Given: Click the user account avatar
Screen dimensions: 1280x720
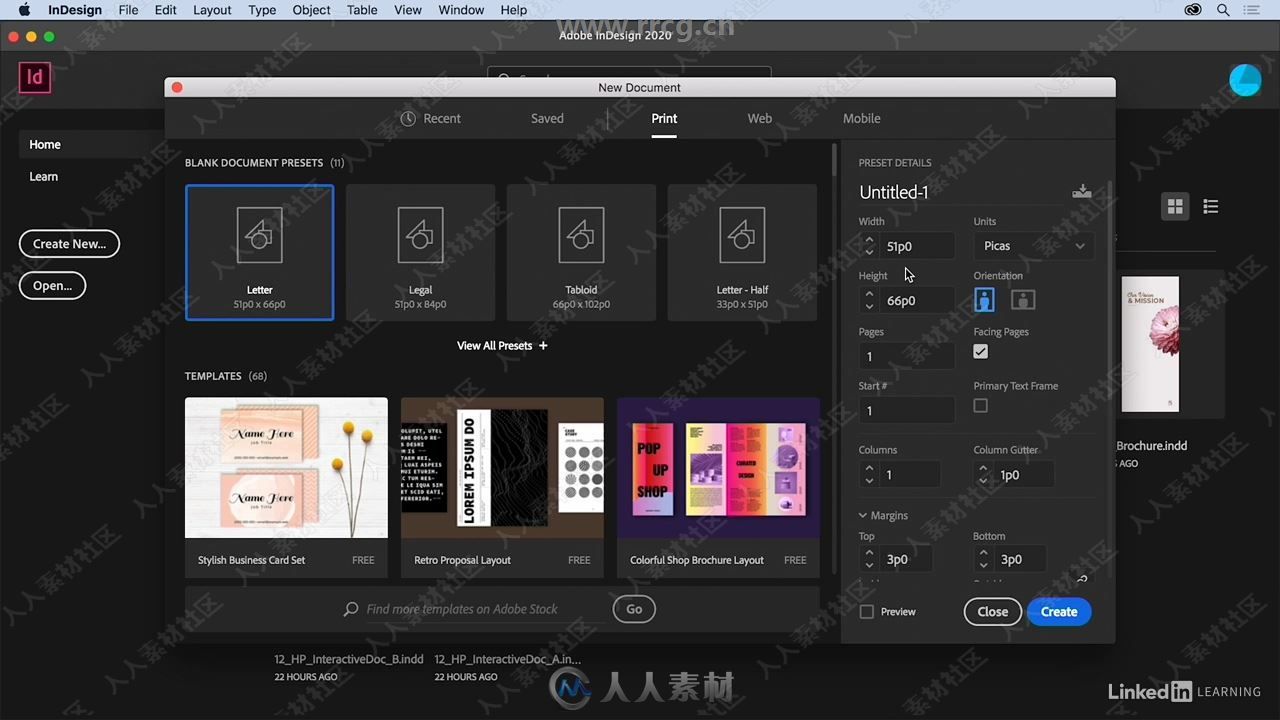Looking at the screenshot, I should click(x=1245, y=80).
